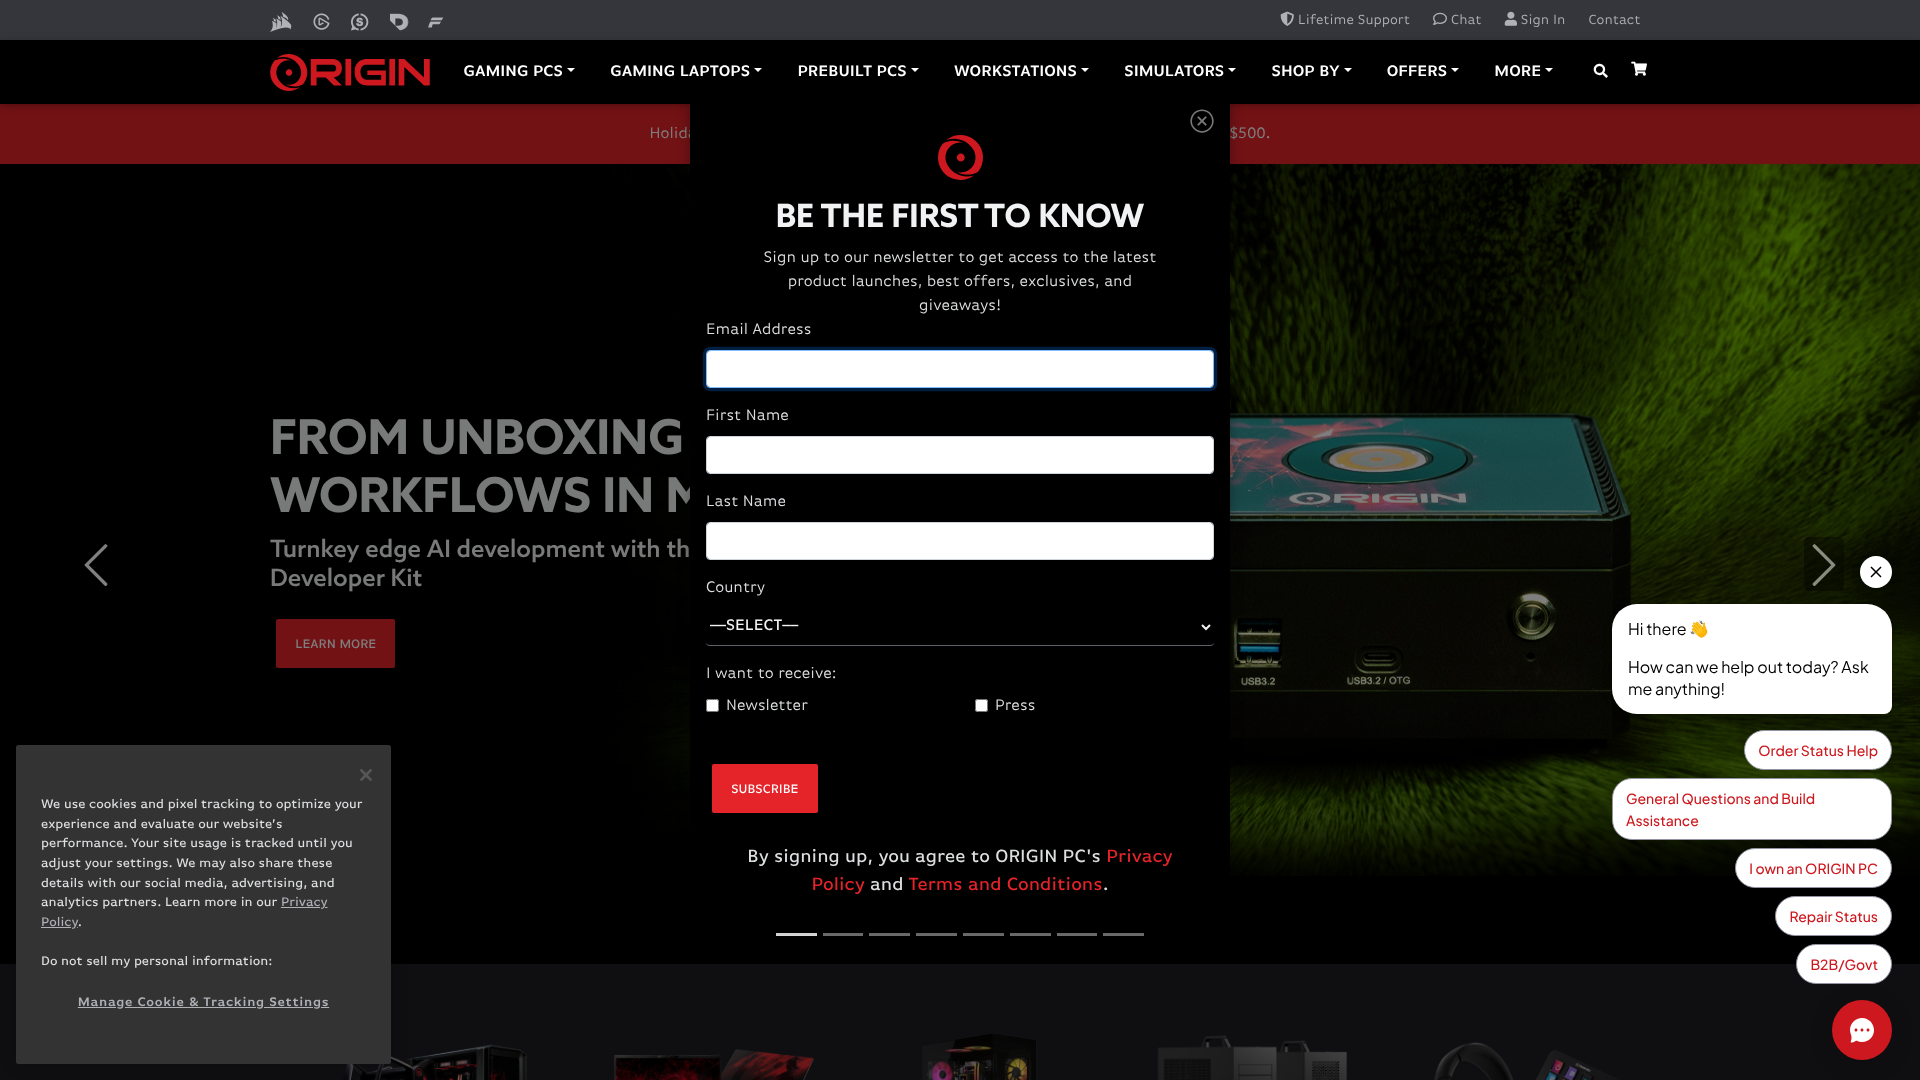Click the Fanatec brand logo icon
The image size is (1920, 1080).
click(x=435, y=21)
